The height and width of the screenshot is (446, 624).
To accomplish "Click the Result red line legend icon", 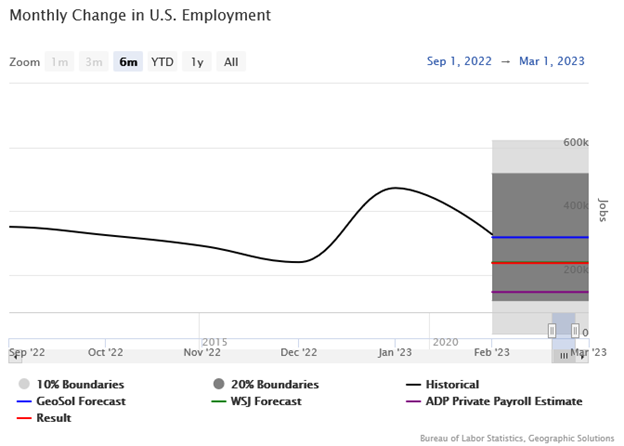I will pos(23,418).
